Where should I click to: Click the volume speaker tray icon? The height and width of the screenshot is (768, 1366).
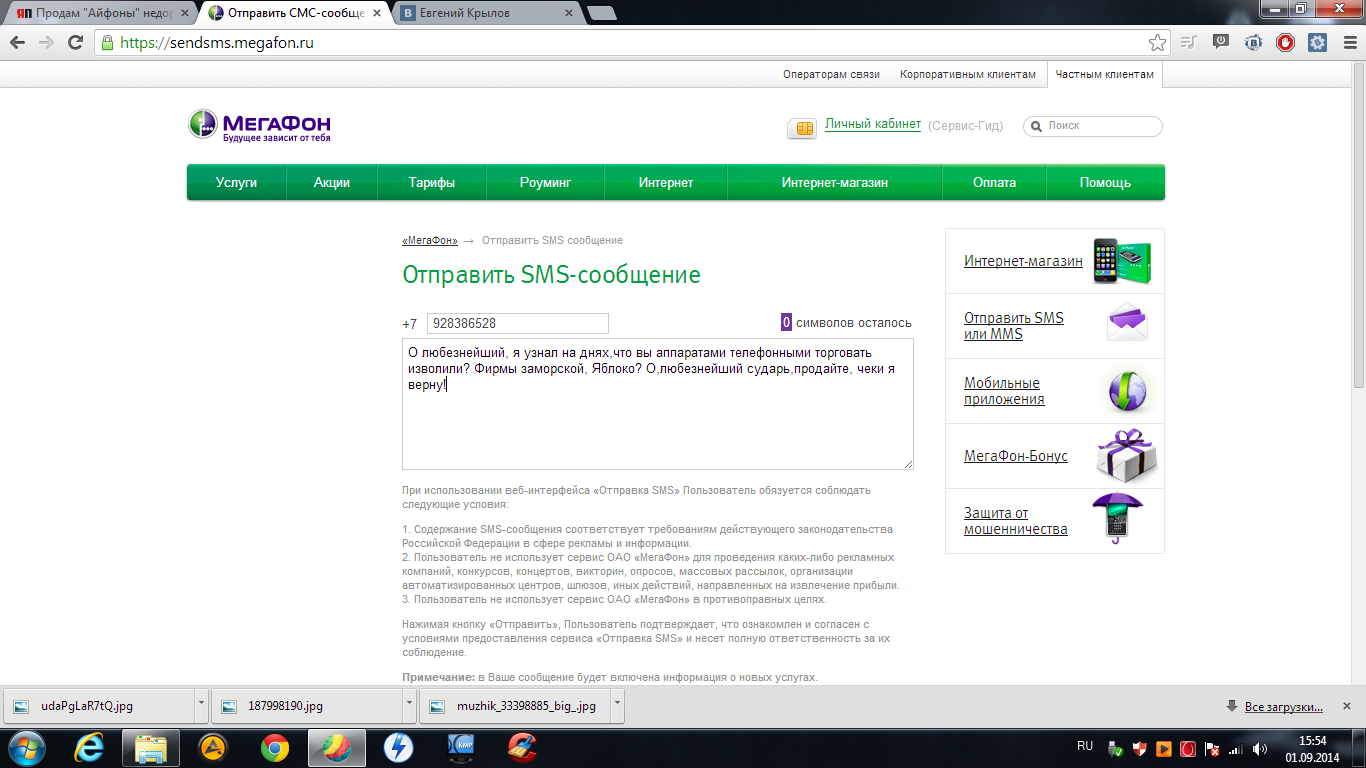point(1261,748)
